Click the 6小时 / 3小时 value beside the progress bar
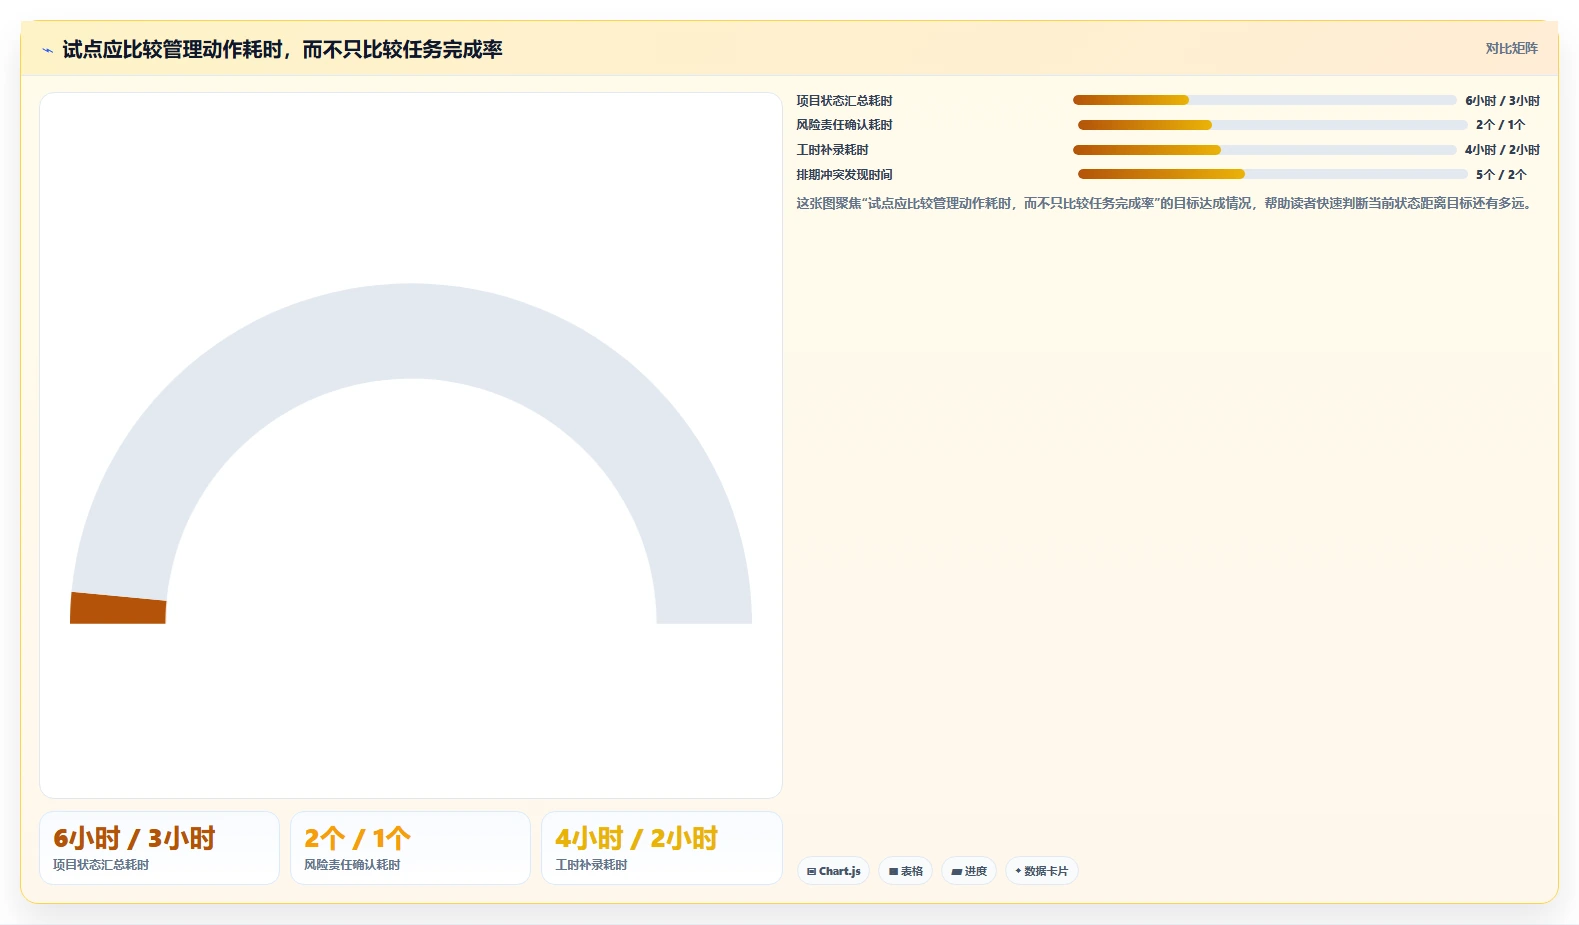This screenshot has width=1579, height=925. tap(1502, 101)
